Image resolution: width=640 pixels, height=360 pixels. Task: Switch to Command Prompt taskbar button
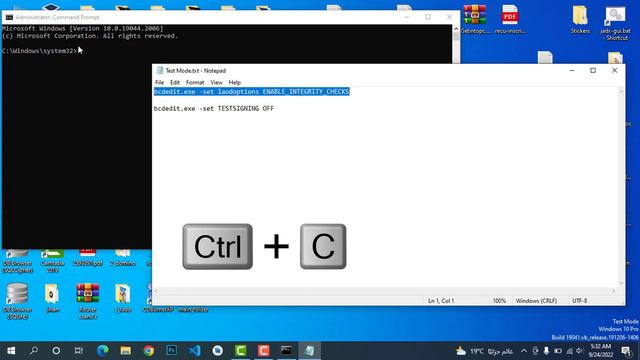[x=286, y=351]
